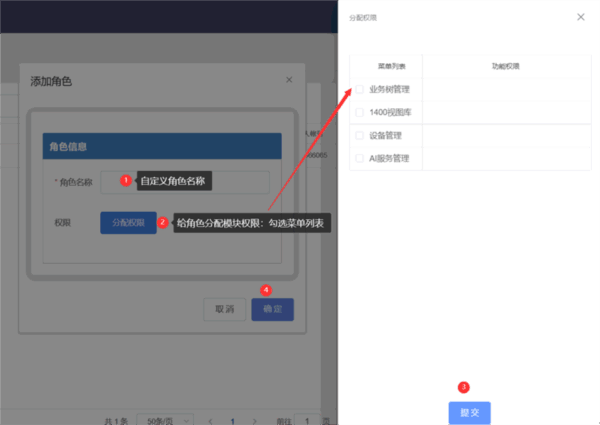This screenshot has width=600, height=425.
Task: Click the 前往 page jump input box
Action: coord(309,422)
